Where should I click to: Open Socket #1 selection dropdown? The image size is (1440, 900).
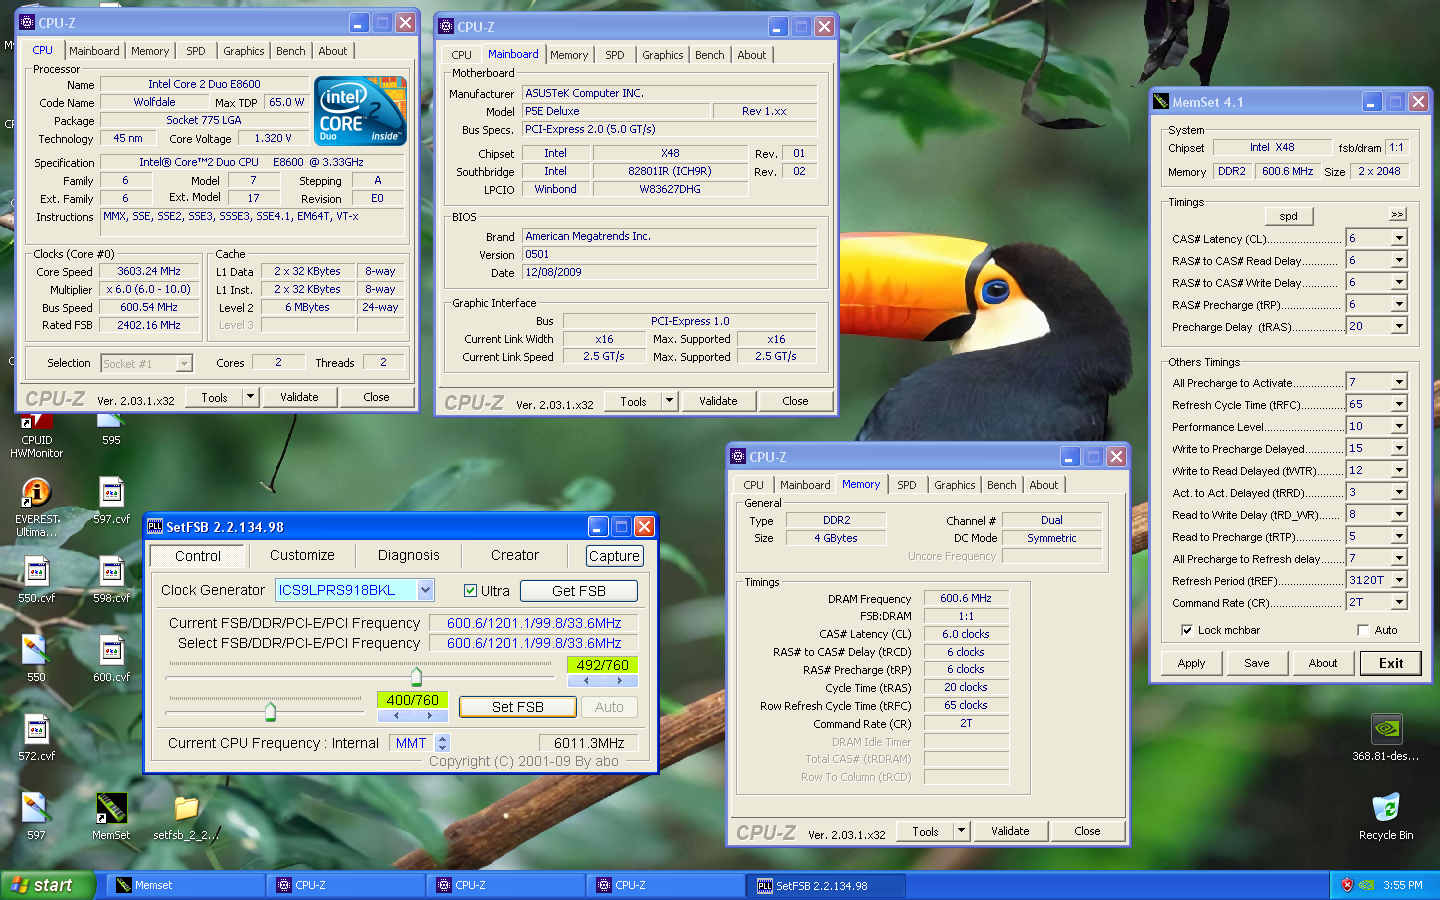click(184, 363)
